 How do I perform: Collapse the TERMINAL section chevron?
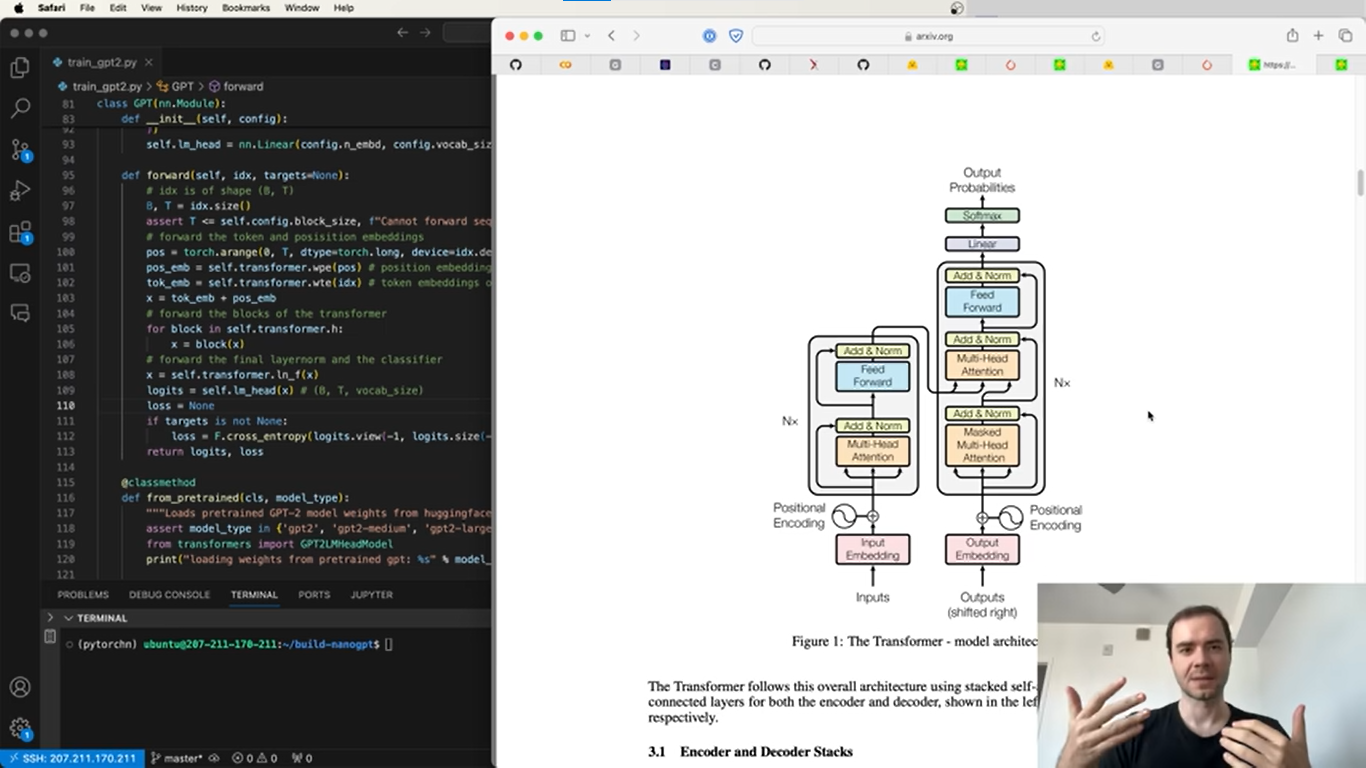[x=68, y=618]
